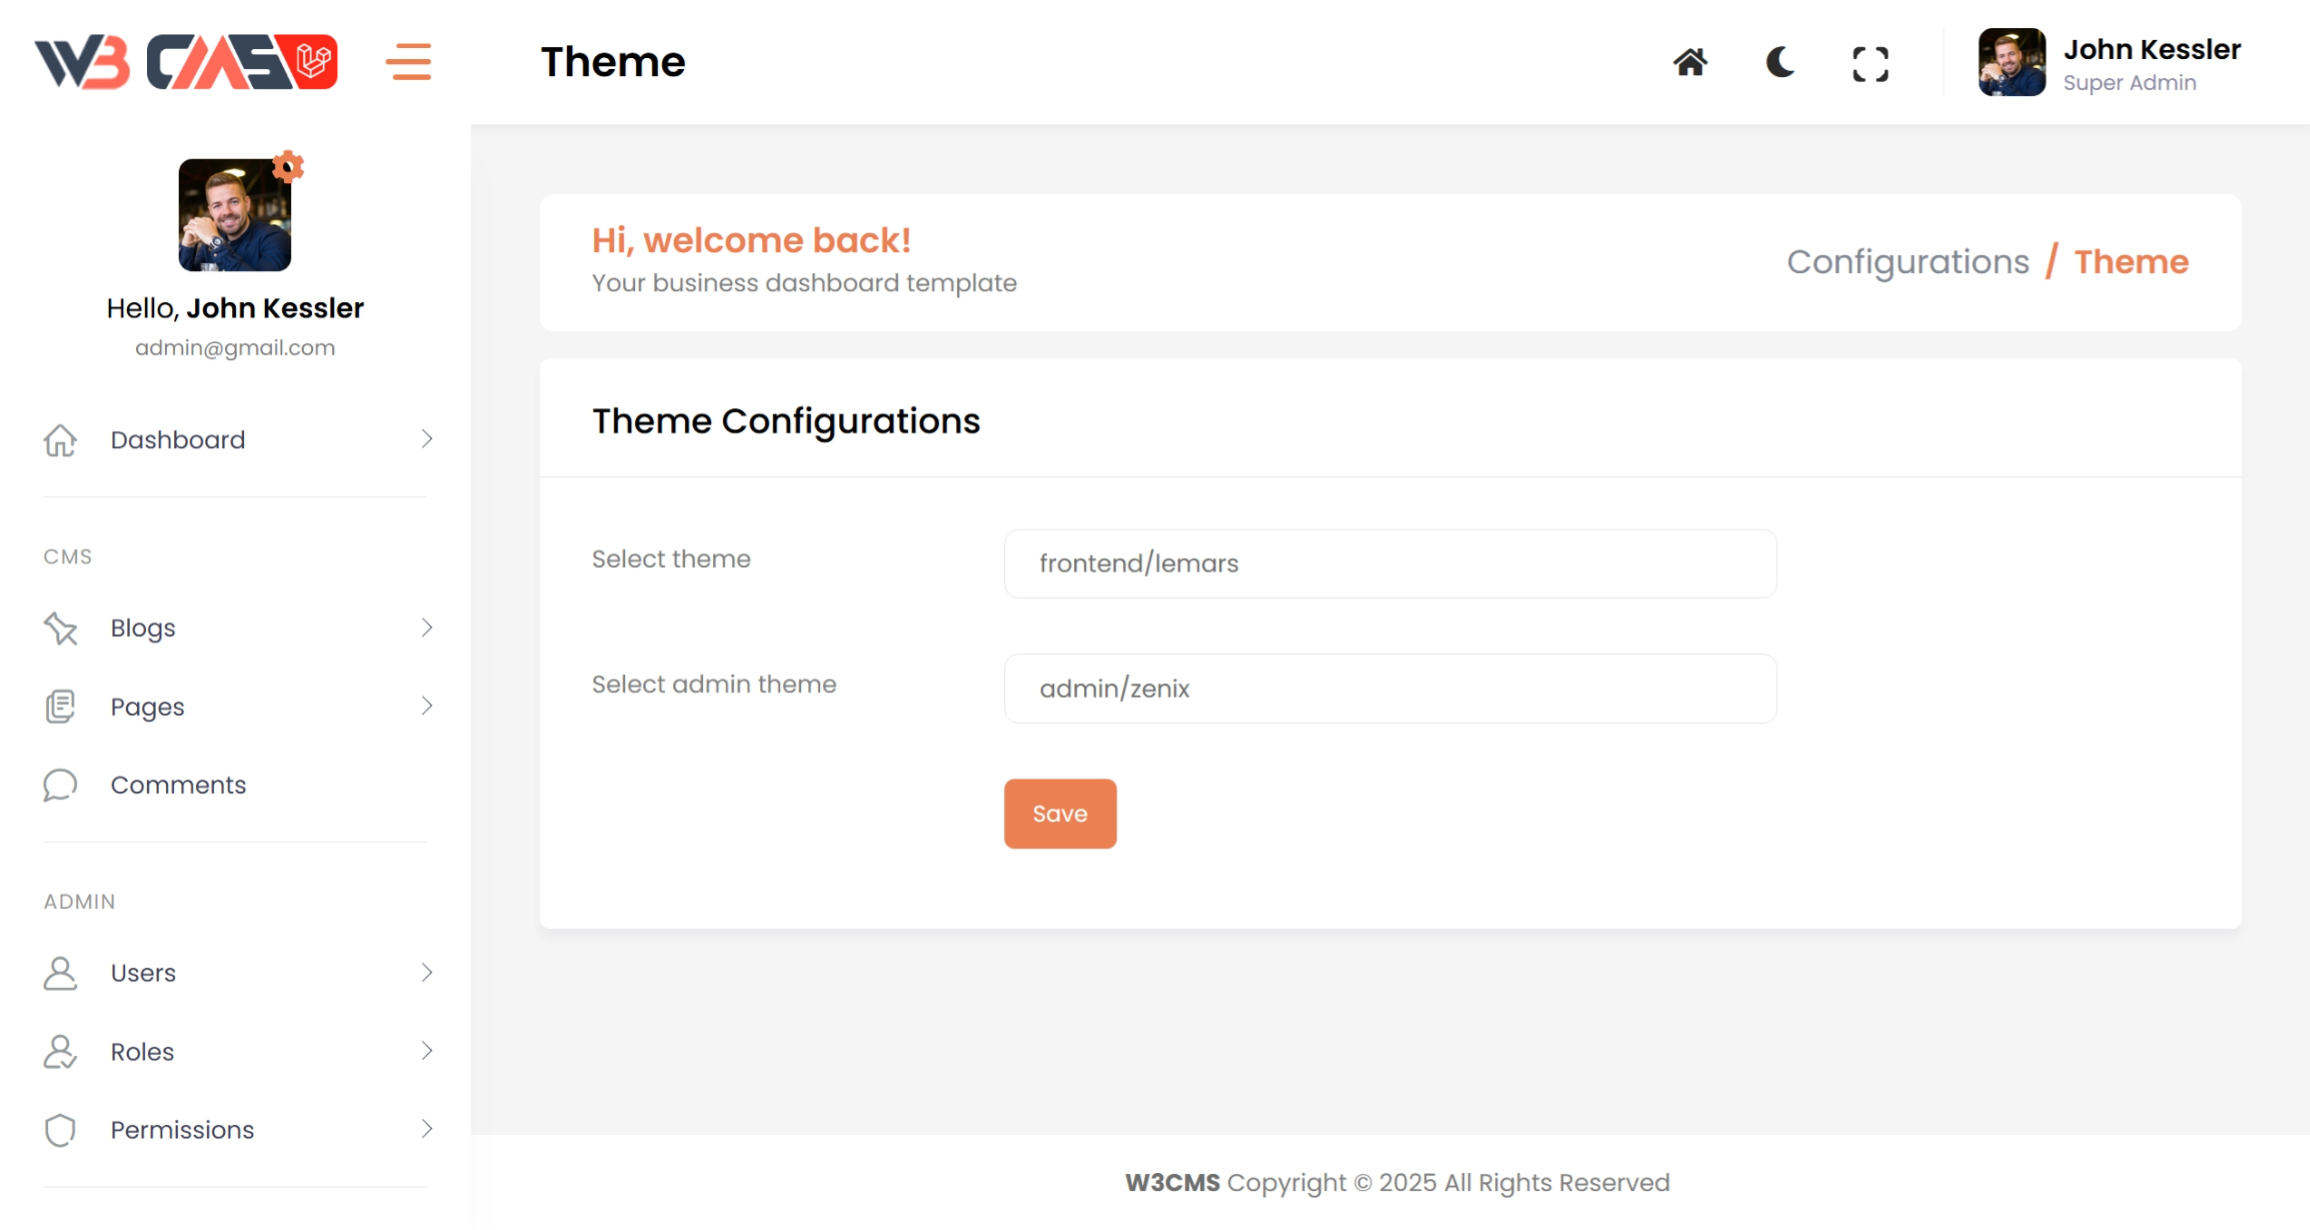Click the gear icon on sidebar profile photo
This screenshot has width=2310, height=1230.
[288, 166]
